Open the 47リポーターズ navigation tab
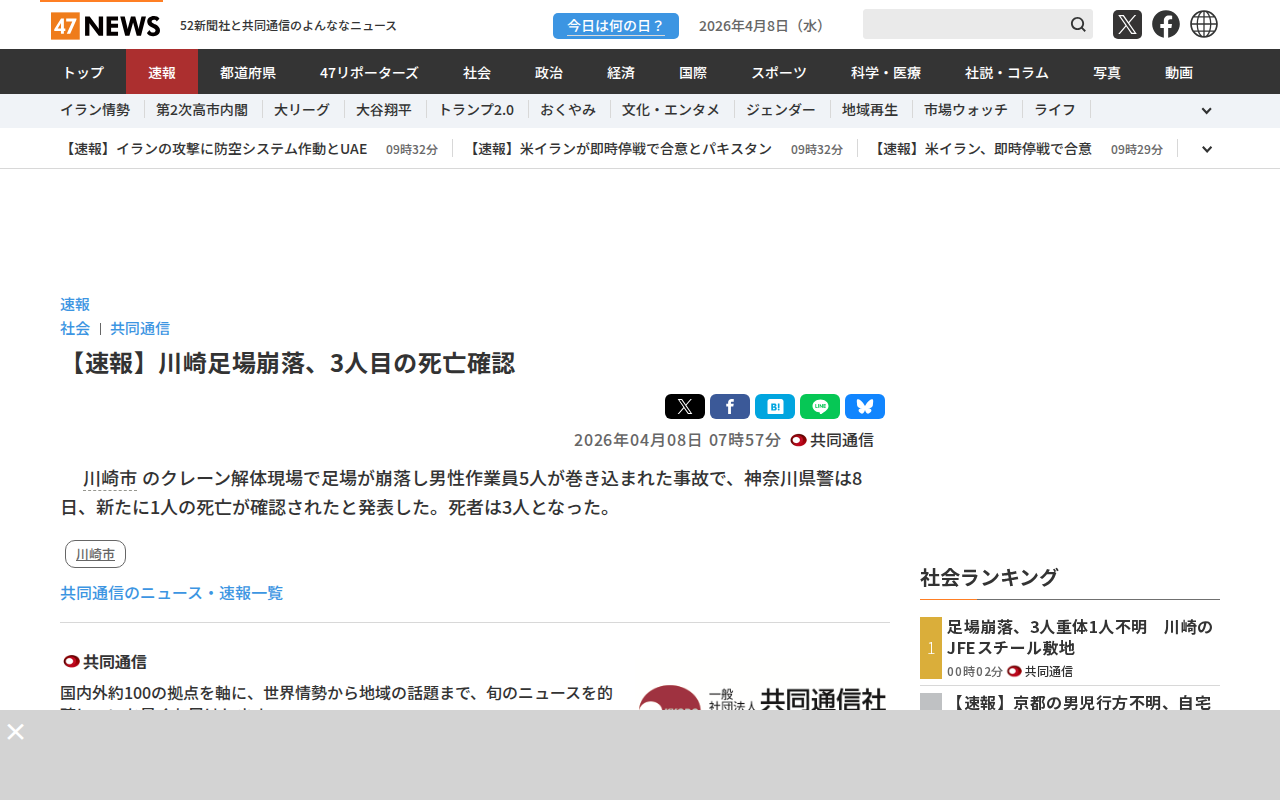The width and height of the screenshot is (1280, 800). (369, 72)
